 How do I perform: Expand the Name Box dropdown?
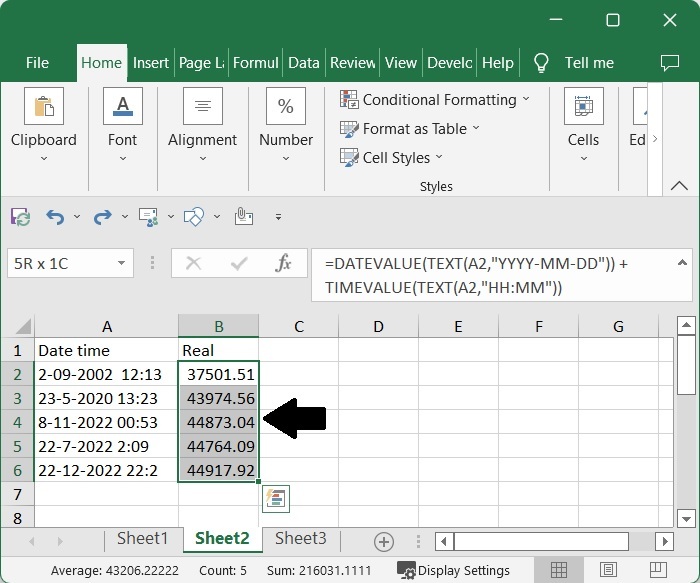tap(121, 263)
